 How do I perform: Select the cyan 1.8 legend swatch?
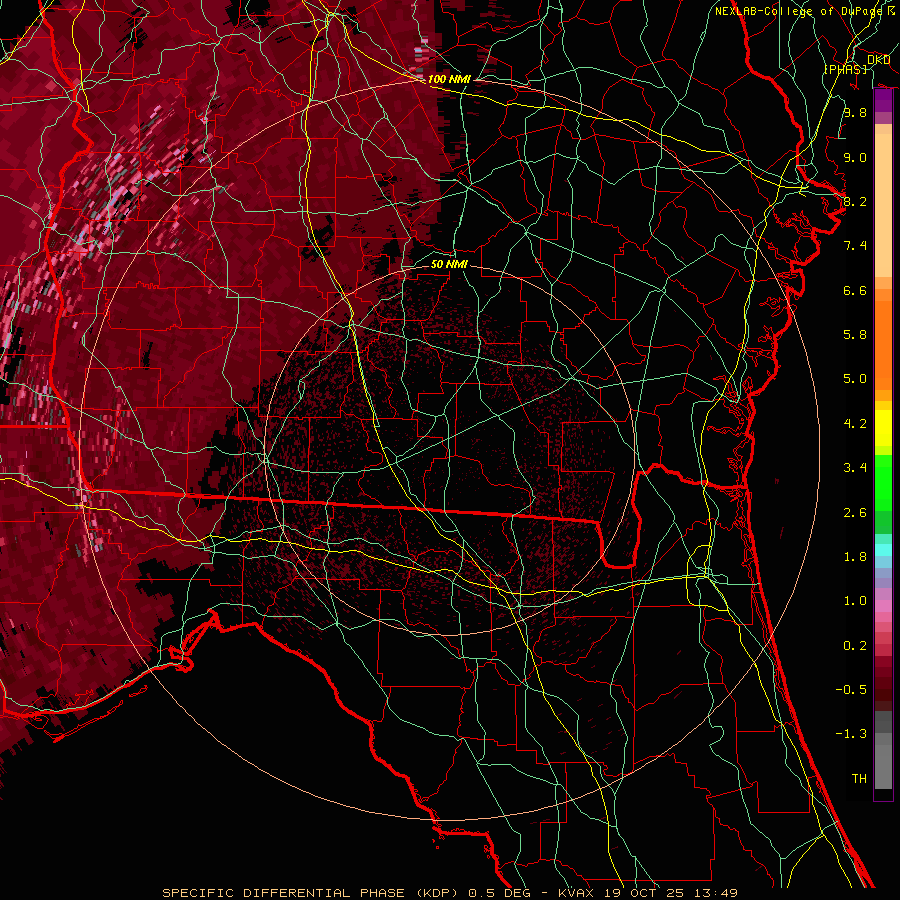[x=883, y=549]
